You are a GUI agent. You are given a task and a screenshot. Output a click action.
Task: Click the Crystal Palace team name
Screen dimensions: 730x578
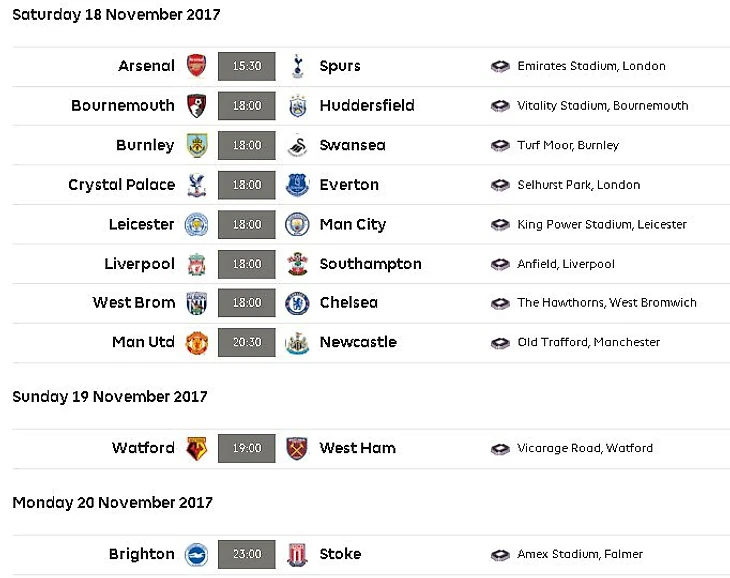(x=121, y=185)
